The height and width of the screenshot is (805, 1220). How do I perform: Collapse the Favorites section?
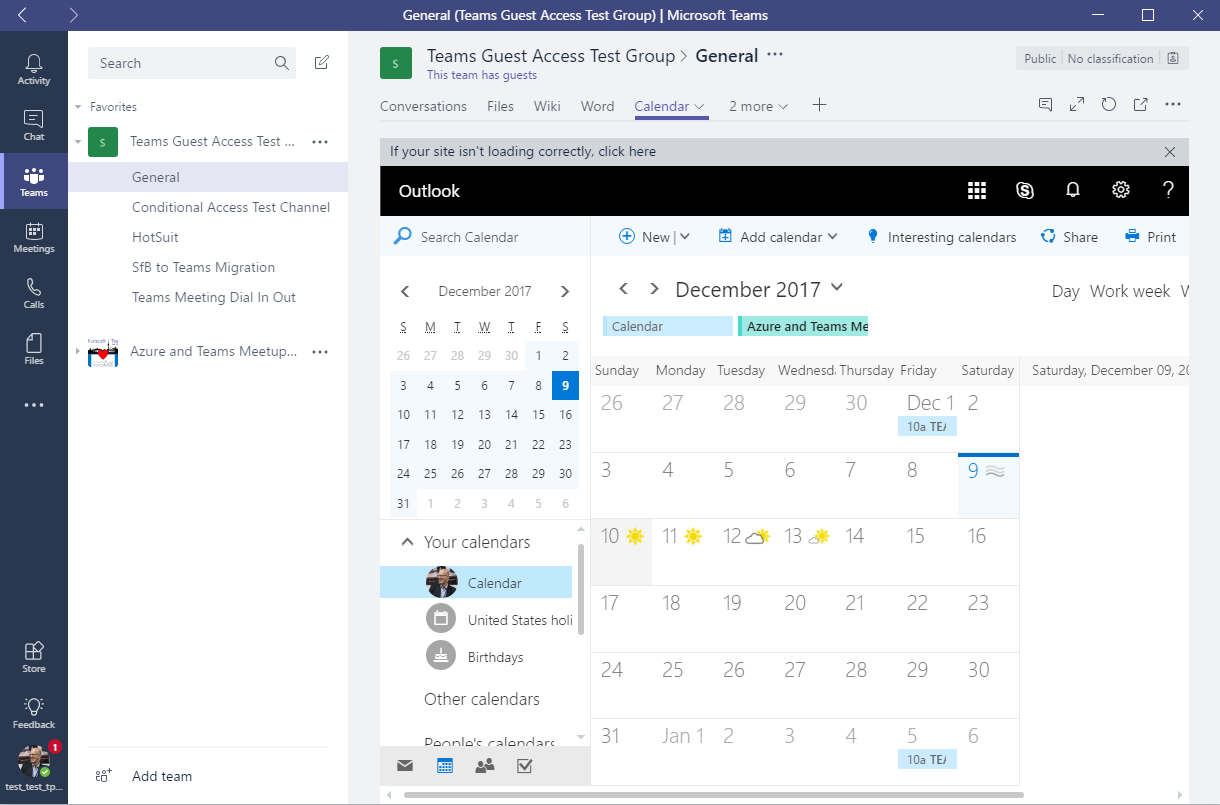[78, 107]
